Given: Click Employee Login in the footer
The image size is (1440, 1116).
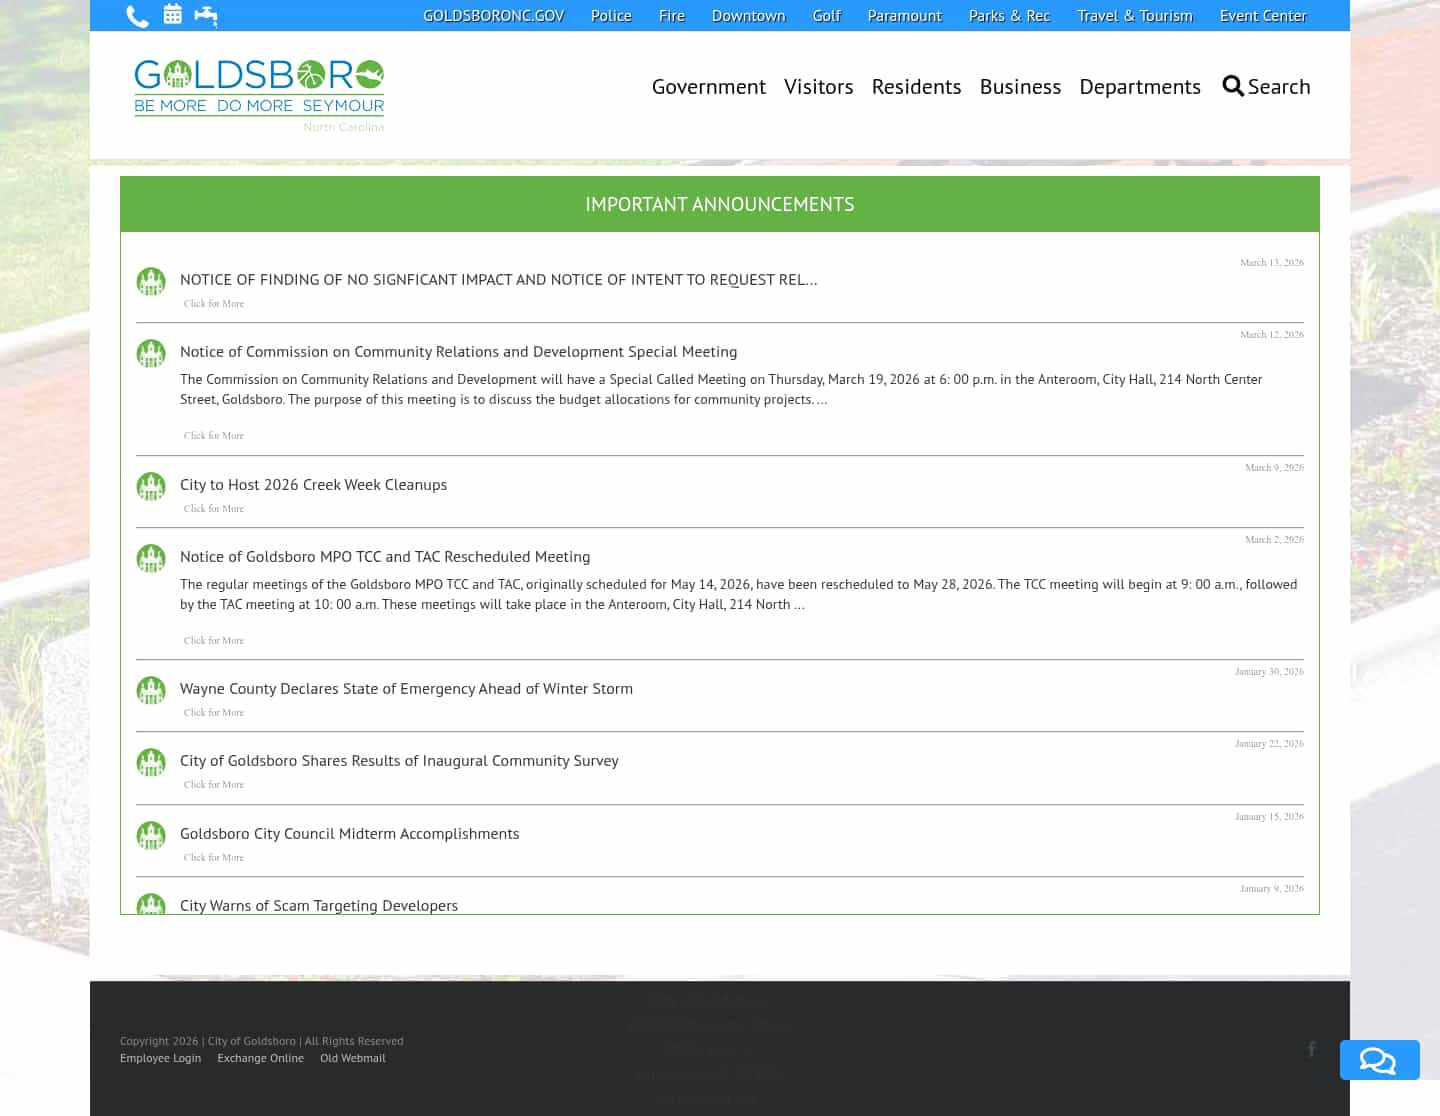Looking at the screenshot, I should 160,1057.
